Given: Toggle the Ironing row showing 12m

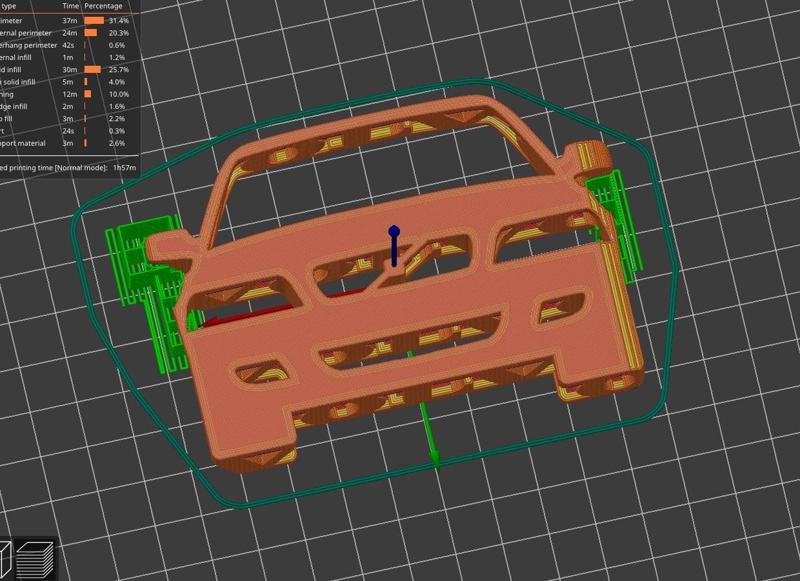Looking at the screenshot, I should point(67,94).
